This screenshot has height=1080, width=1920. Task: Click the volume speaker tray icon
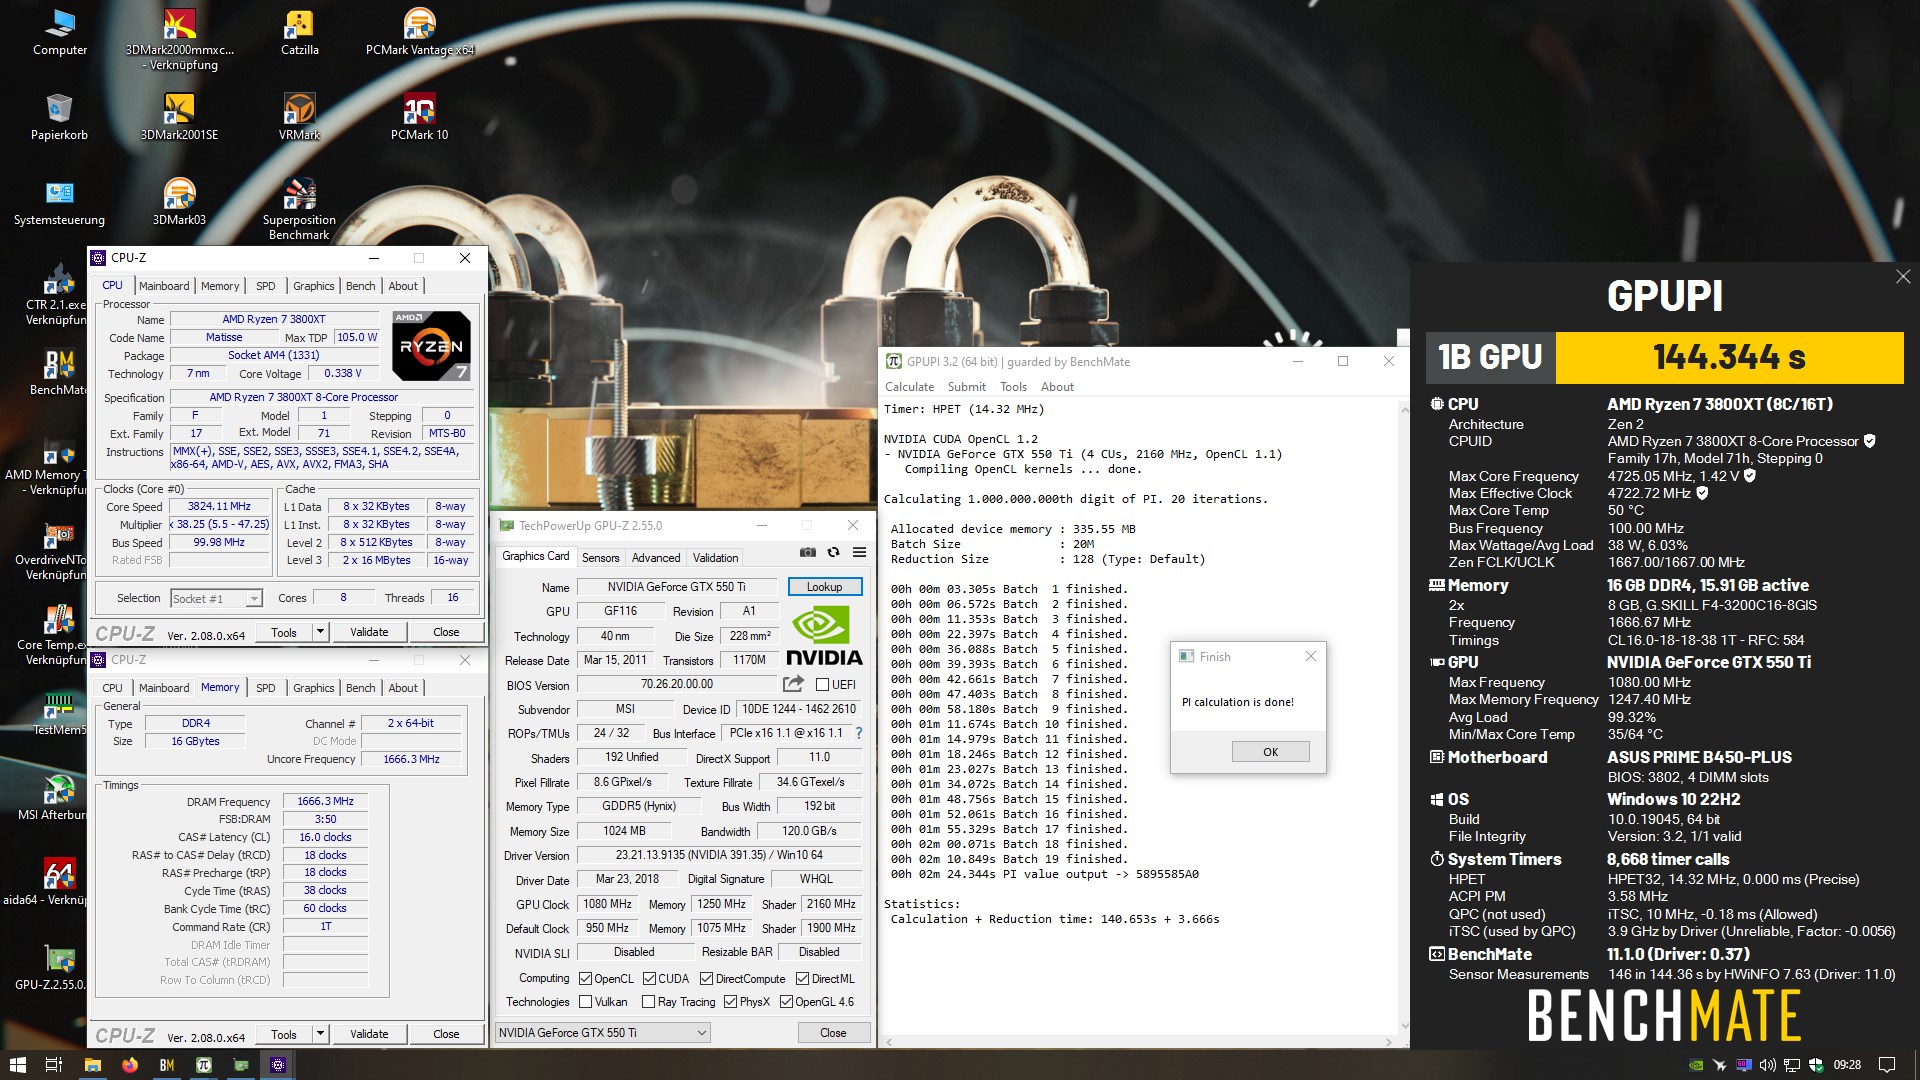point(1767,1065)
